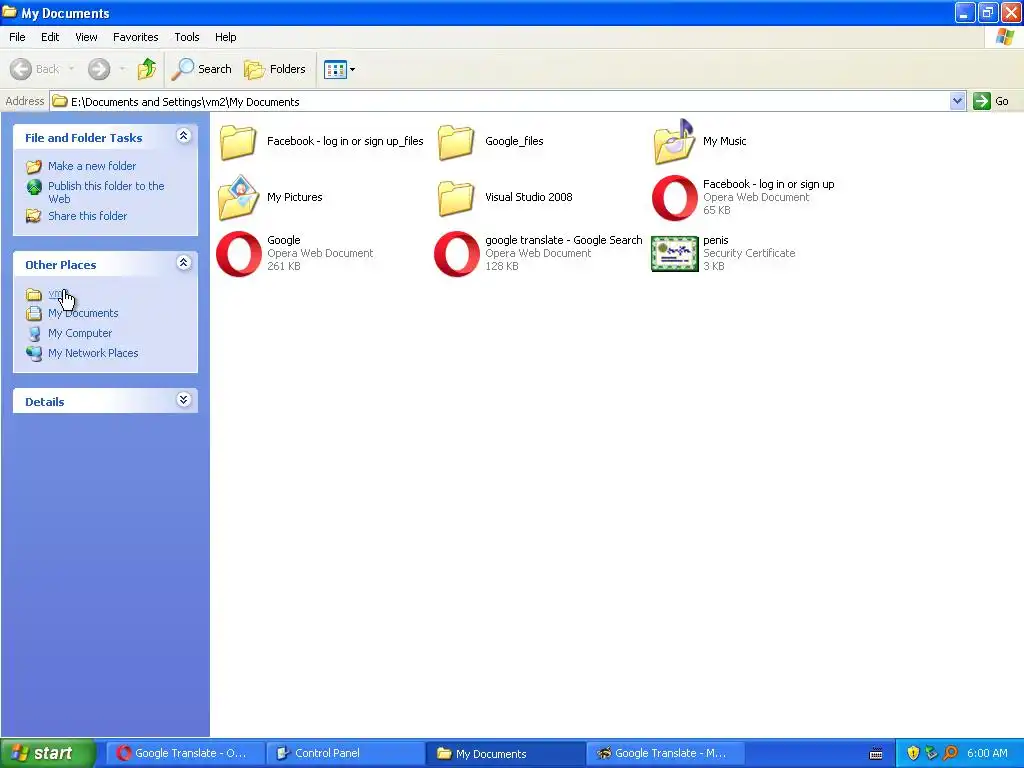Screen dimensions: 1024x768
Task: Switch to Google Translate Opera taskbar button
Action: point(186,754)
